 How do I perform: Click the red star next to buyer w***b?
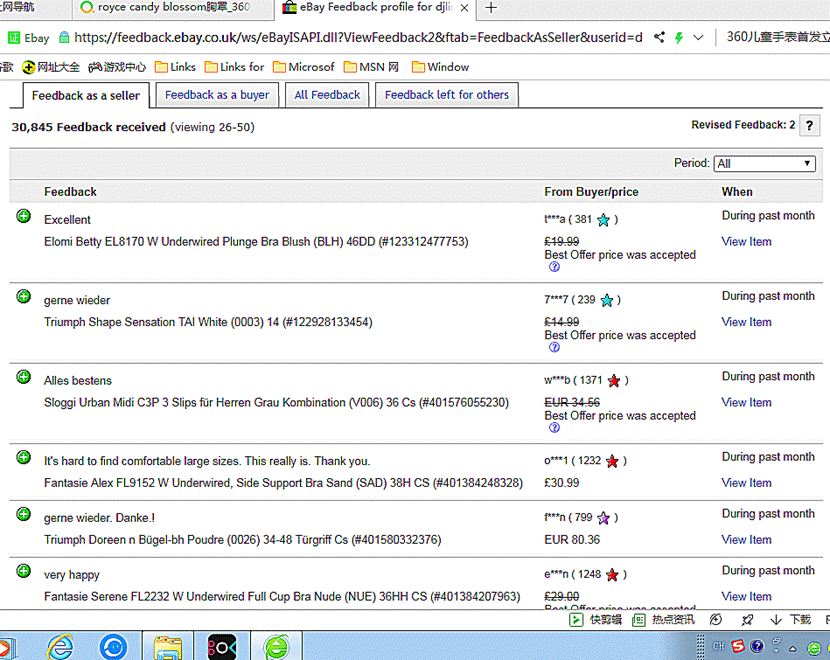(614, 381)
